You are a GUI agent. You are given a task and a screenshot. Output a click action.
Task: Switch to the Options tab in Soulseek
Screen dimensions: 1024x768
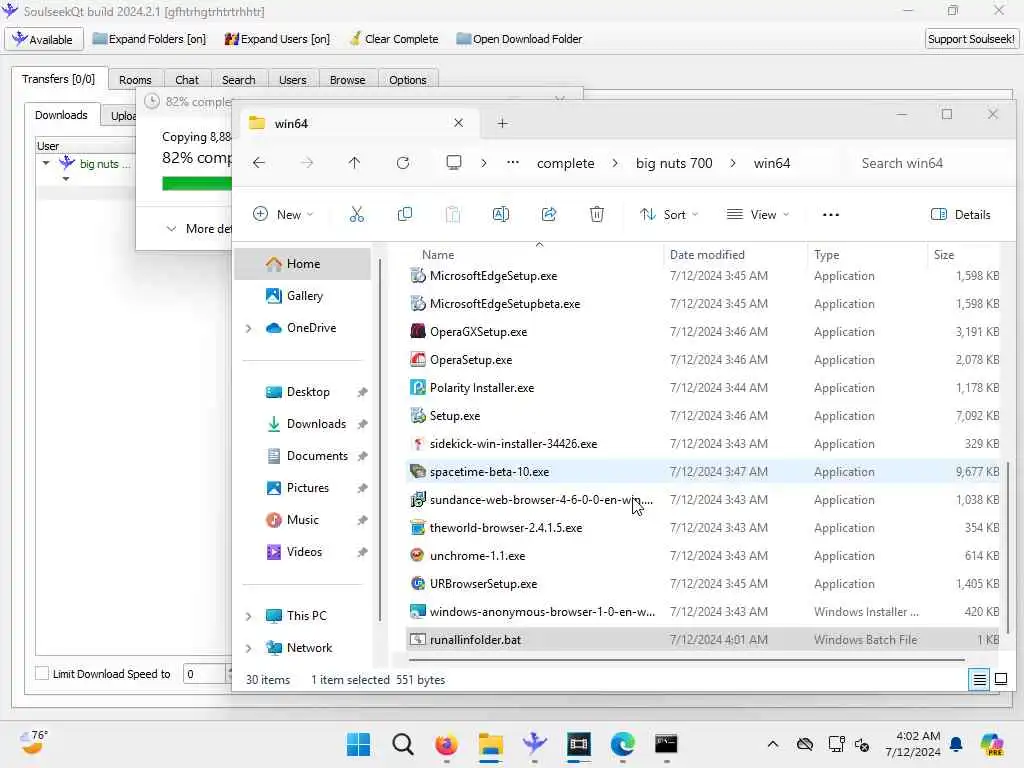click(x=408, y=80)
